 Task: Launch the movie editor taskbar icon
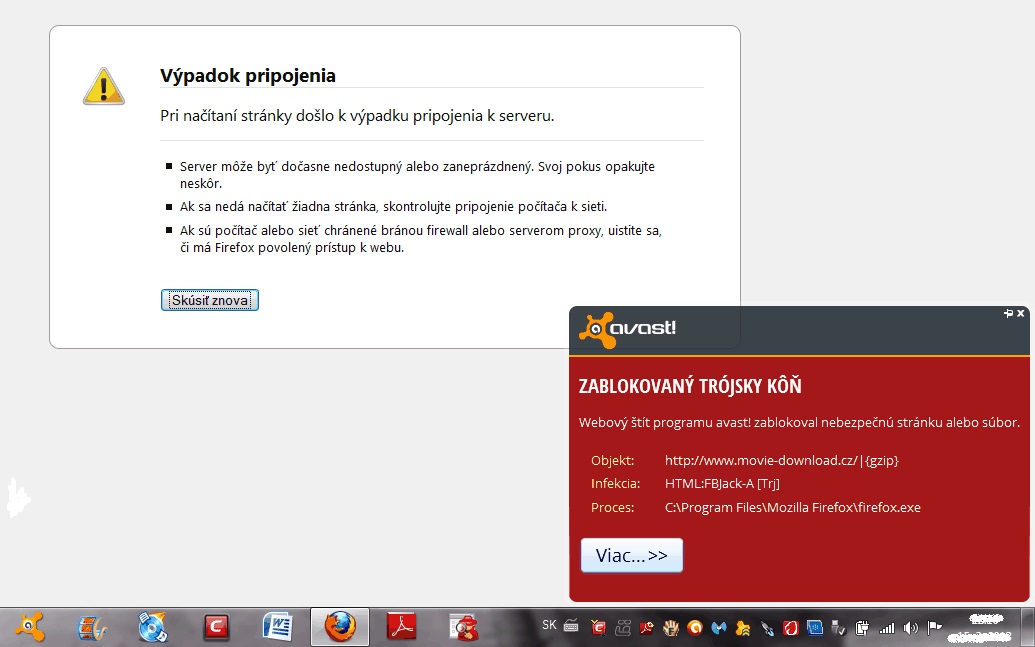[92, 627]
